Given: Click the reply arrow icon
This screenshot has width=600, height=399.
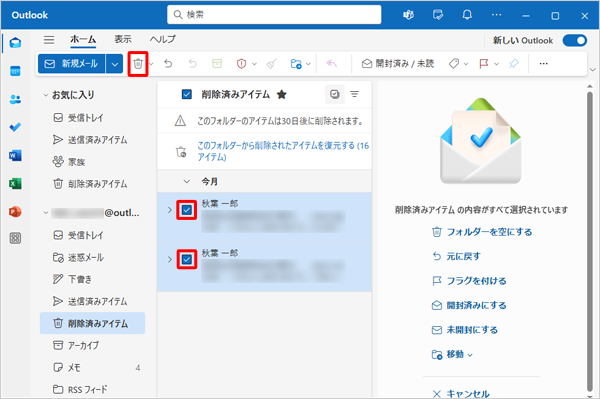Looking at the screenshot, I should click(332, 64).
